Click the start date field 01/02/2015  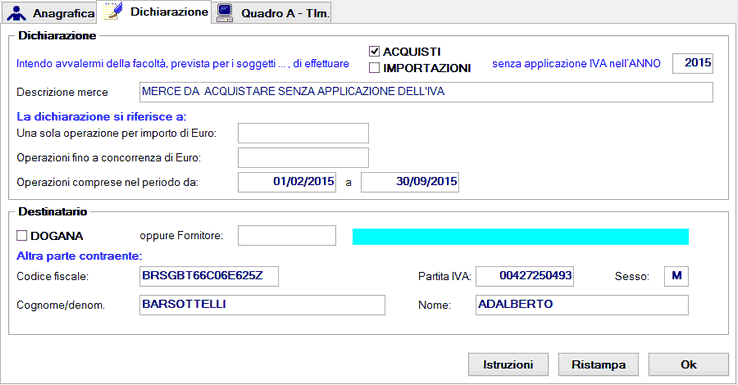pos(287,182)
